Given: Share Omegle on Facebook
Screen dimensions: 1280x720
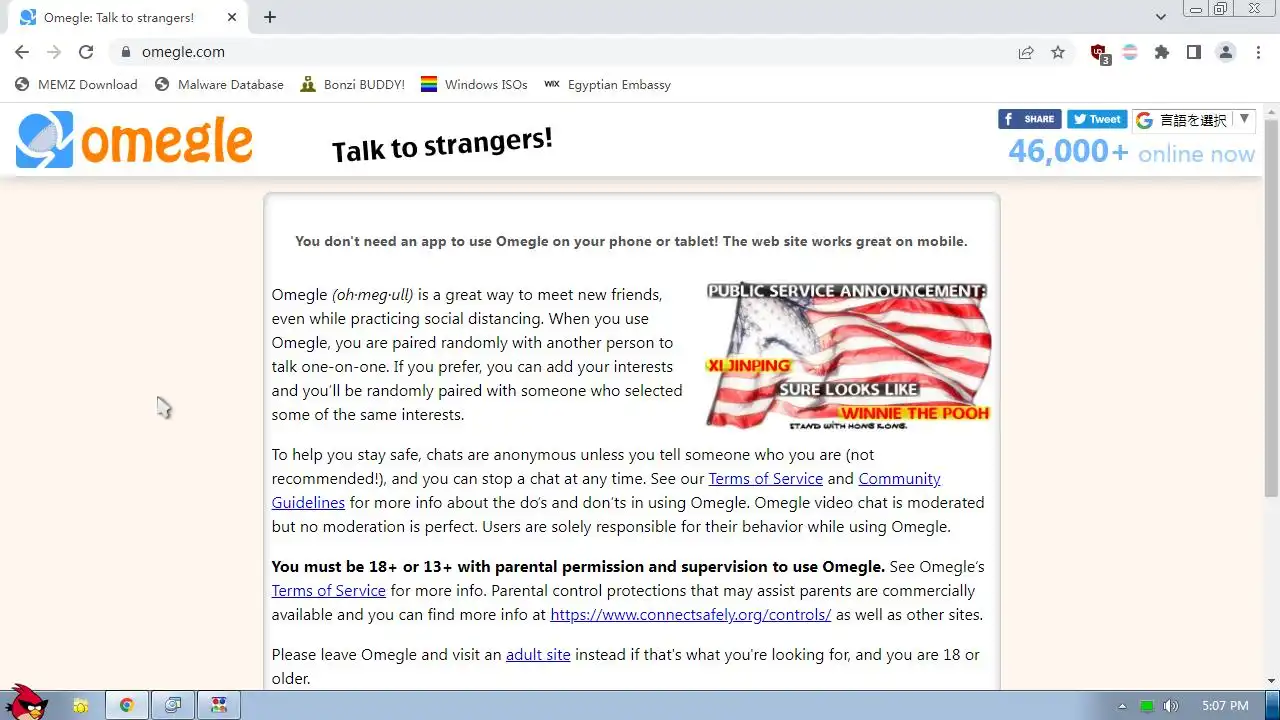Looking at the screenshot, I should coord(1029,119).
